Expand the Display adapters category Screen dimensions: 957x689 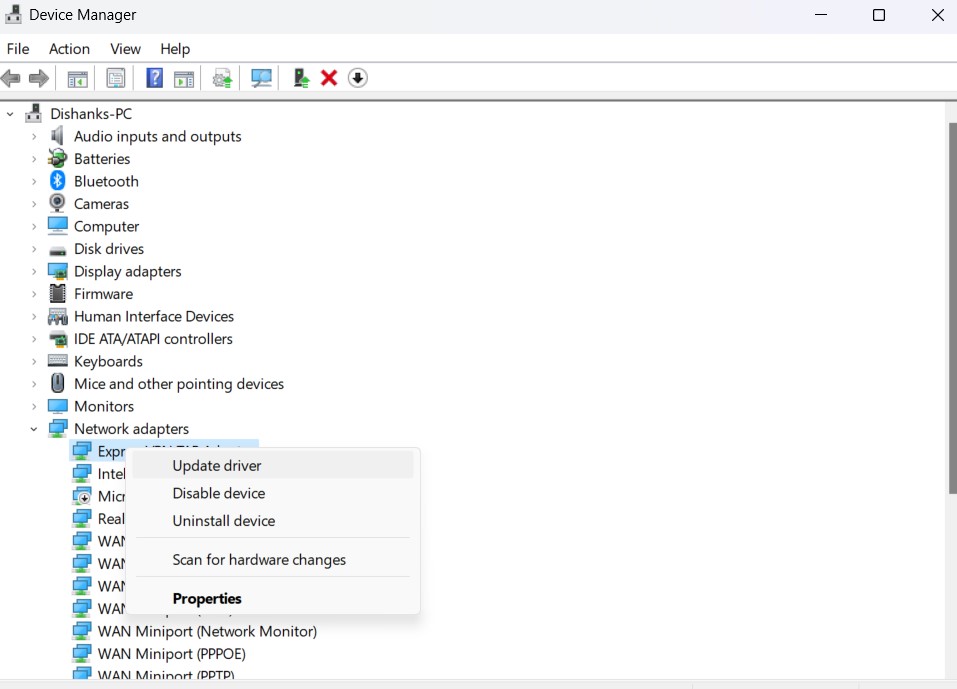click(x=34, y=271)
